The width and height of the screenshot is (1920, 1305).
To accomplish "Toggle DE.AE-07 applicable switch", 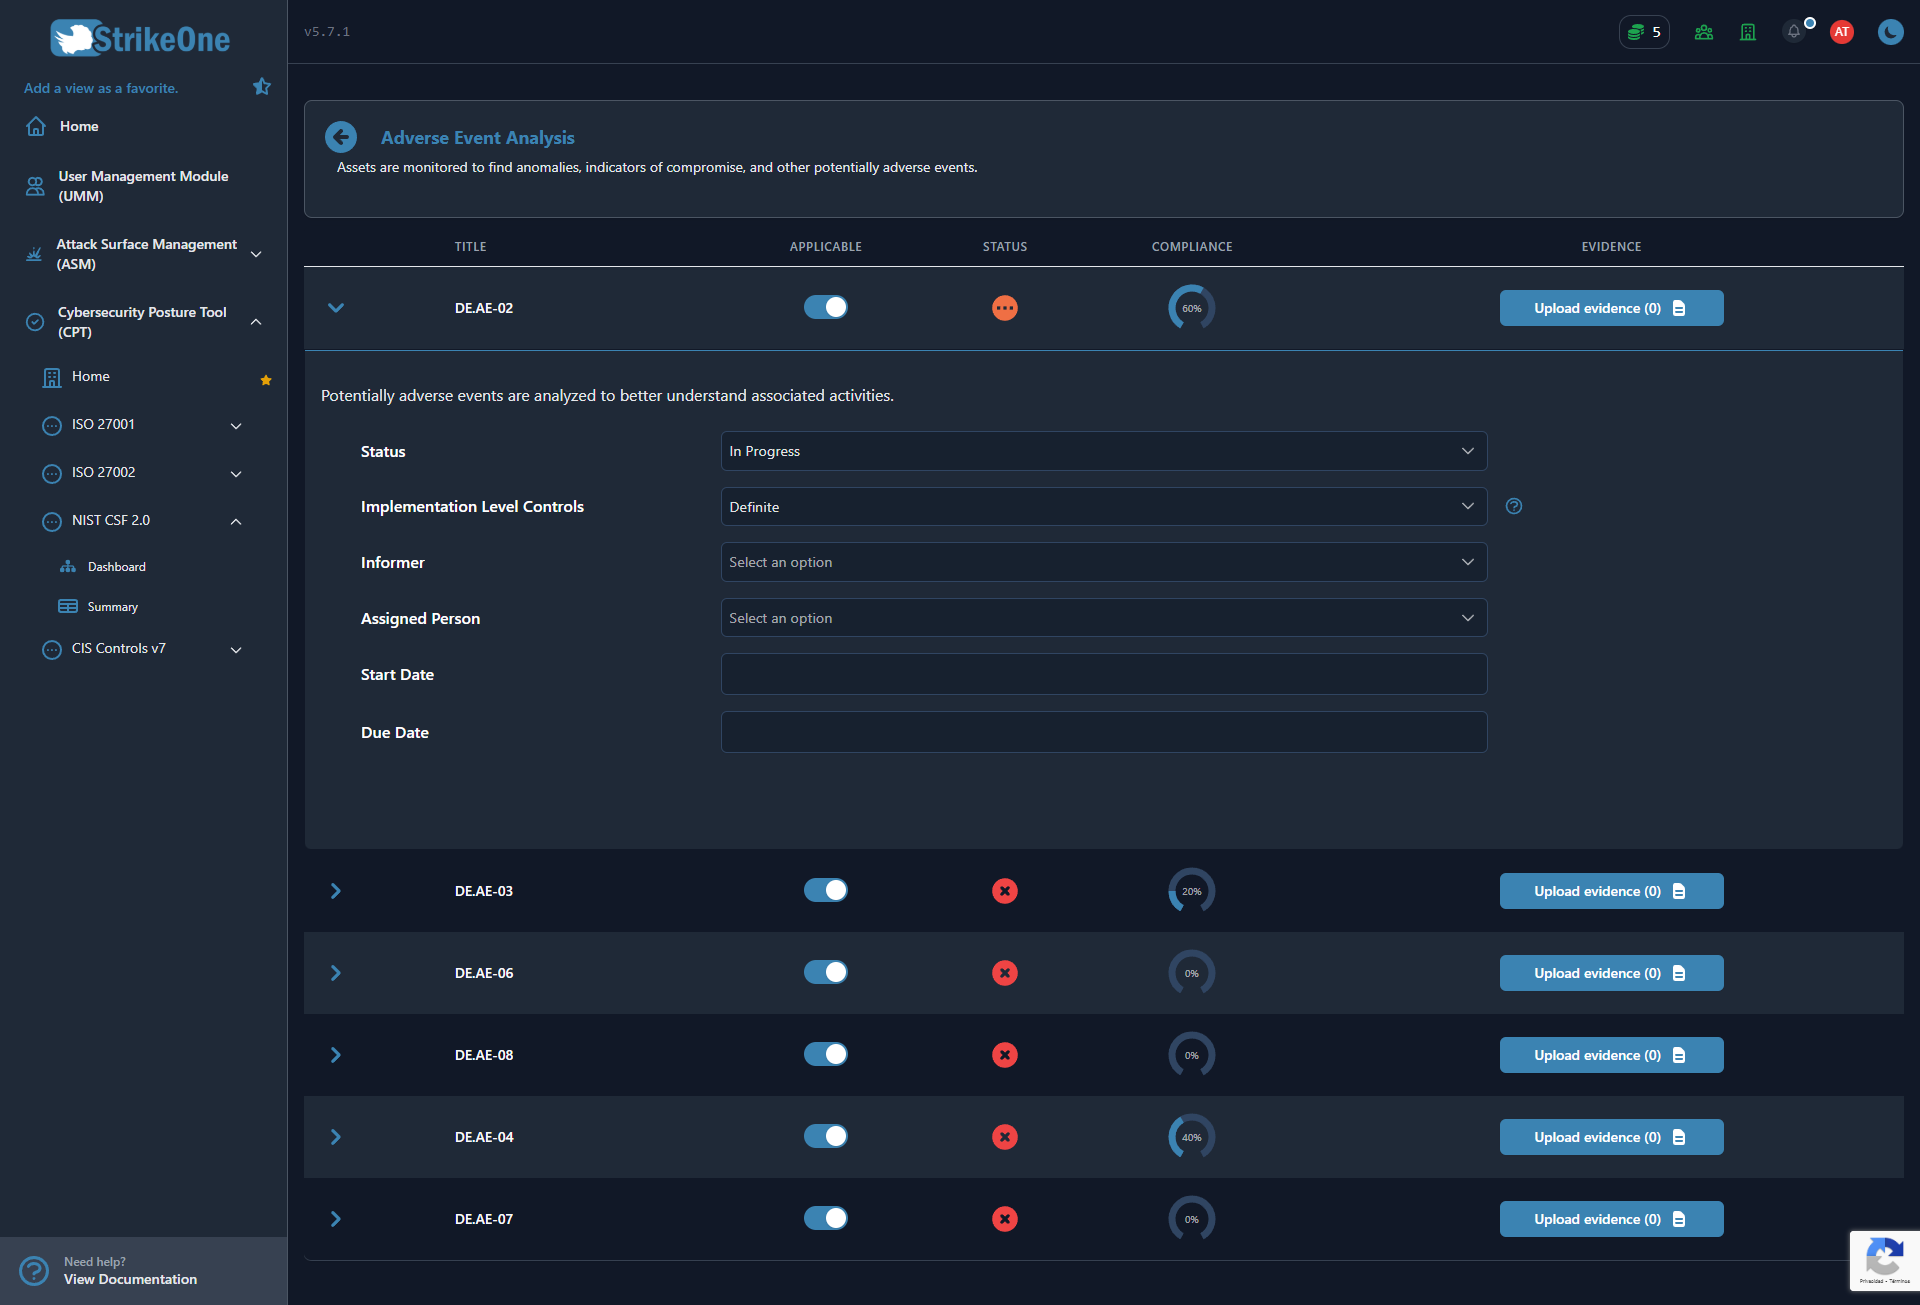I will [826, 1218].
